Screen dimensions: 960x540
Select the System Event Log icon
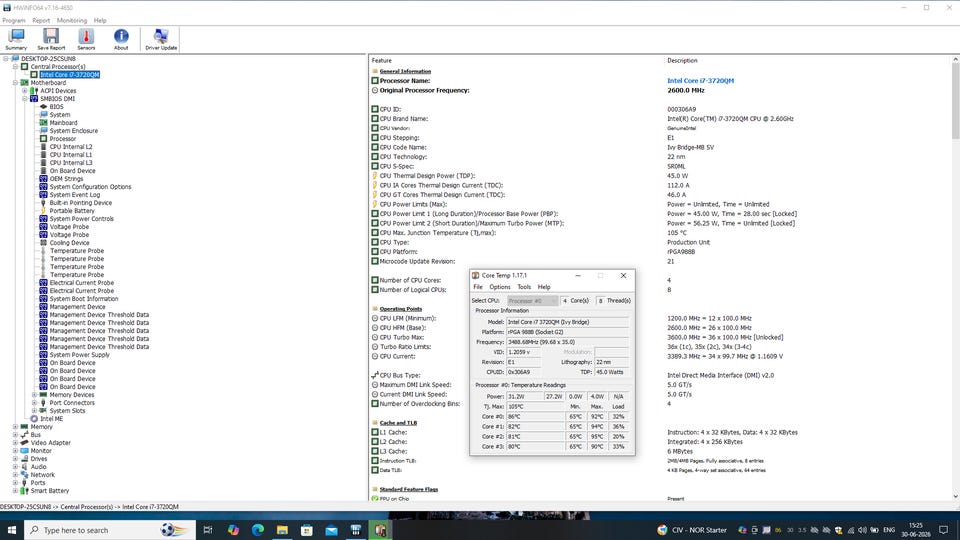[43, 195]
